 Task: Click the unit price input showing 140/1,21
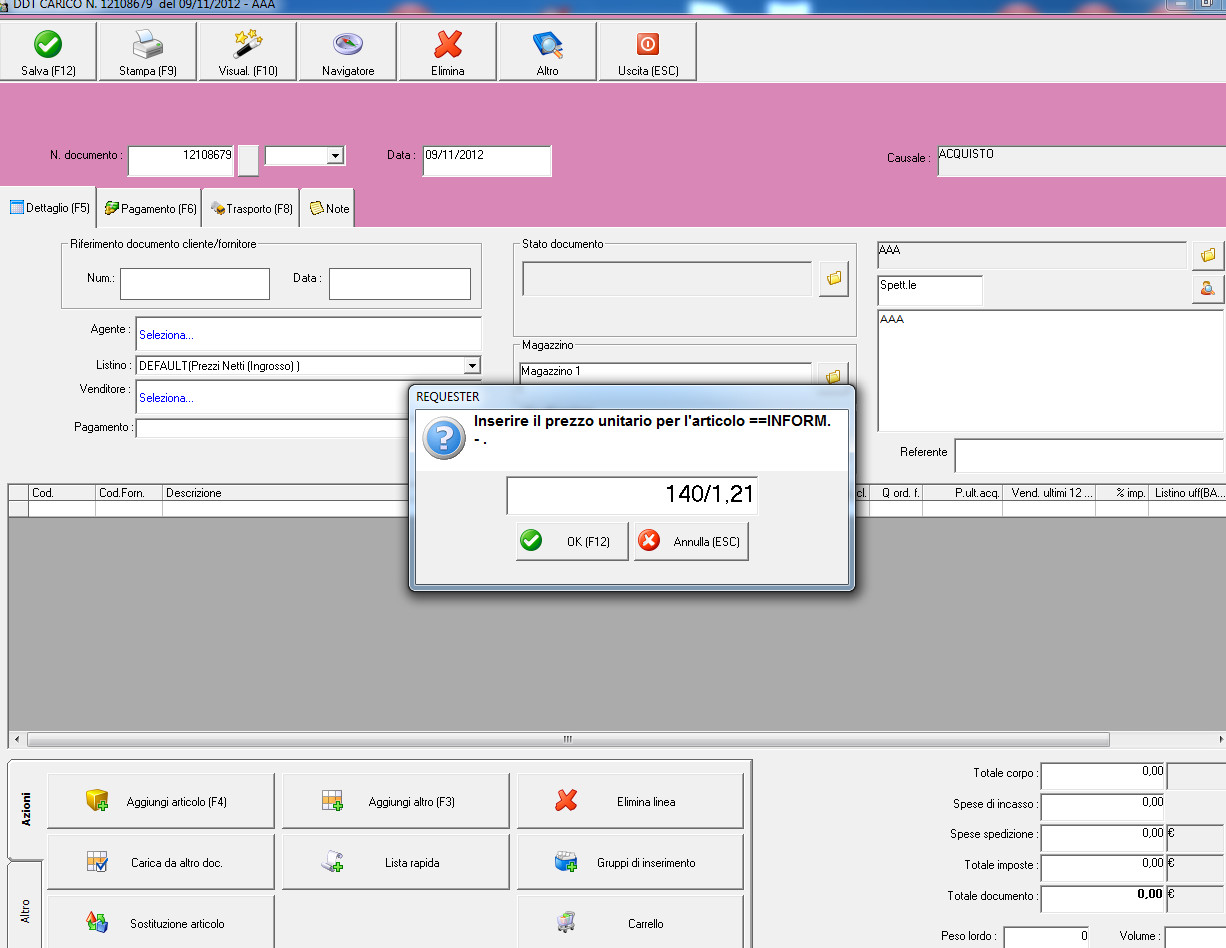[x=632, y=495]
